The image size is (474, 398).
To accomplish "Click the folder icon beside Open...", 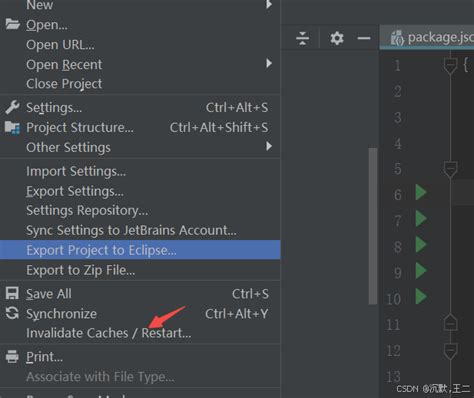I will (x=12, y=24).
